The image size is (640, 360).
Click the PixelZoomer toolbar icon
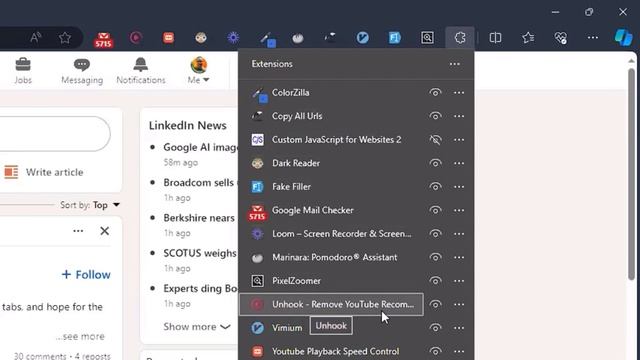(427, 38)
